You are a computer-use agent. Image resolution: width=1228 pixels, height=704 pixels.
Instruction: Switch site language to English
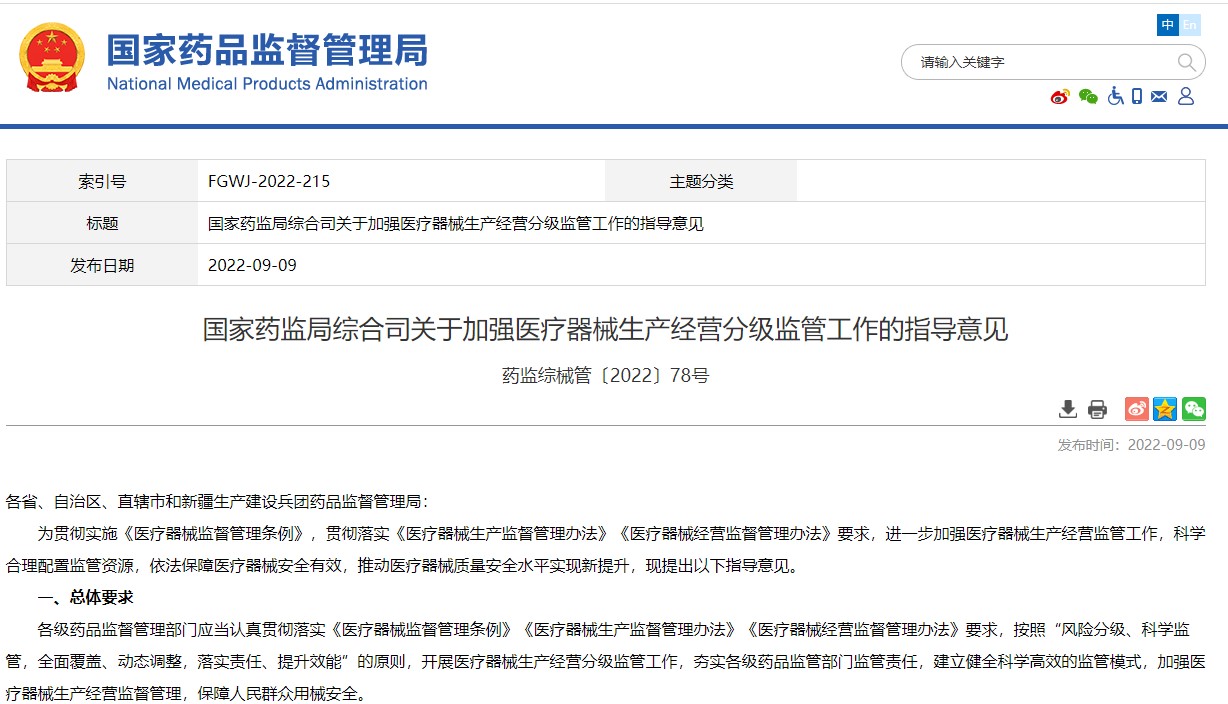(1189, 25)
